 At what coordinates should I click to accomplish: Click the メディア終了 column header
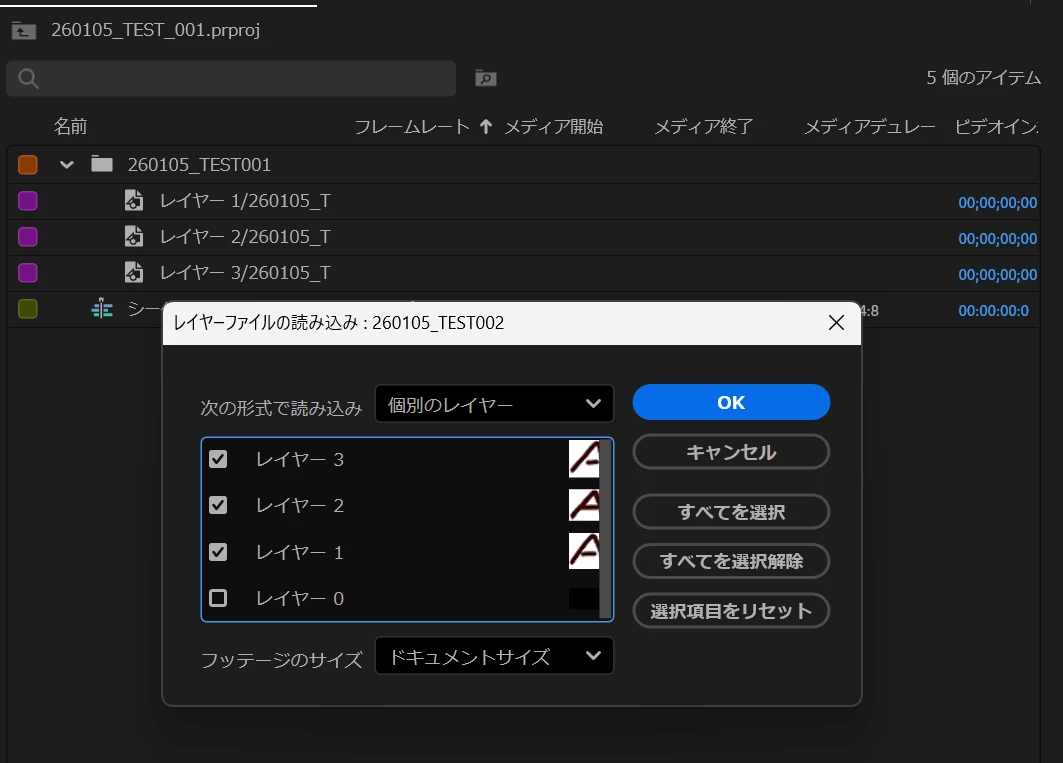[704, 126]
